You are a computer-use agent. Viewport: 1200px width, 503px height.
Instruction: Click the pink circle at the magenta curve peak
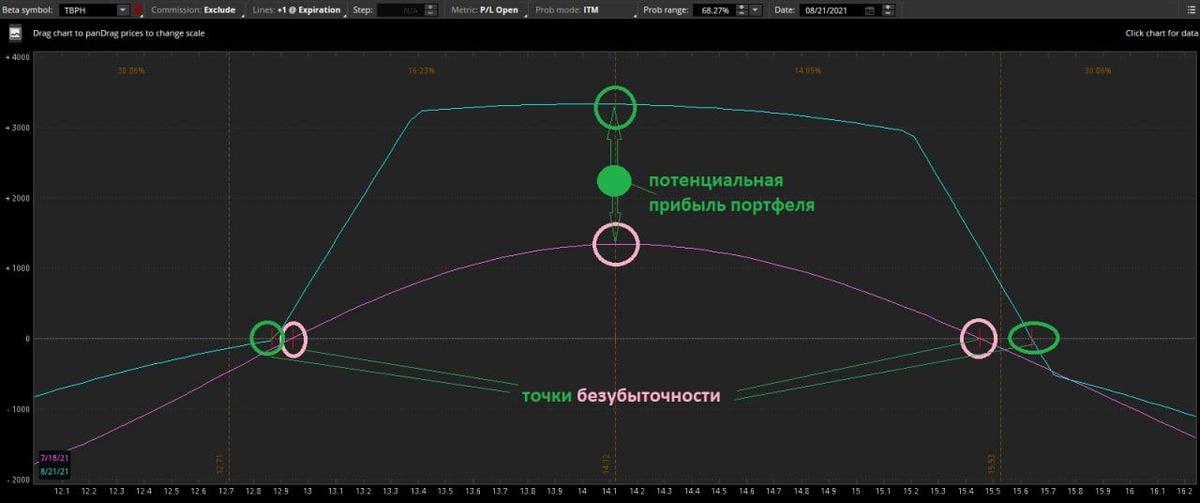coord(615,243)
